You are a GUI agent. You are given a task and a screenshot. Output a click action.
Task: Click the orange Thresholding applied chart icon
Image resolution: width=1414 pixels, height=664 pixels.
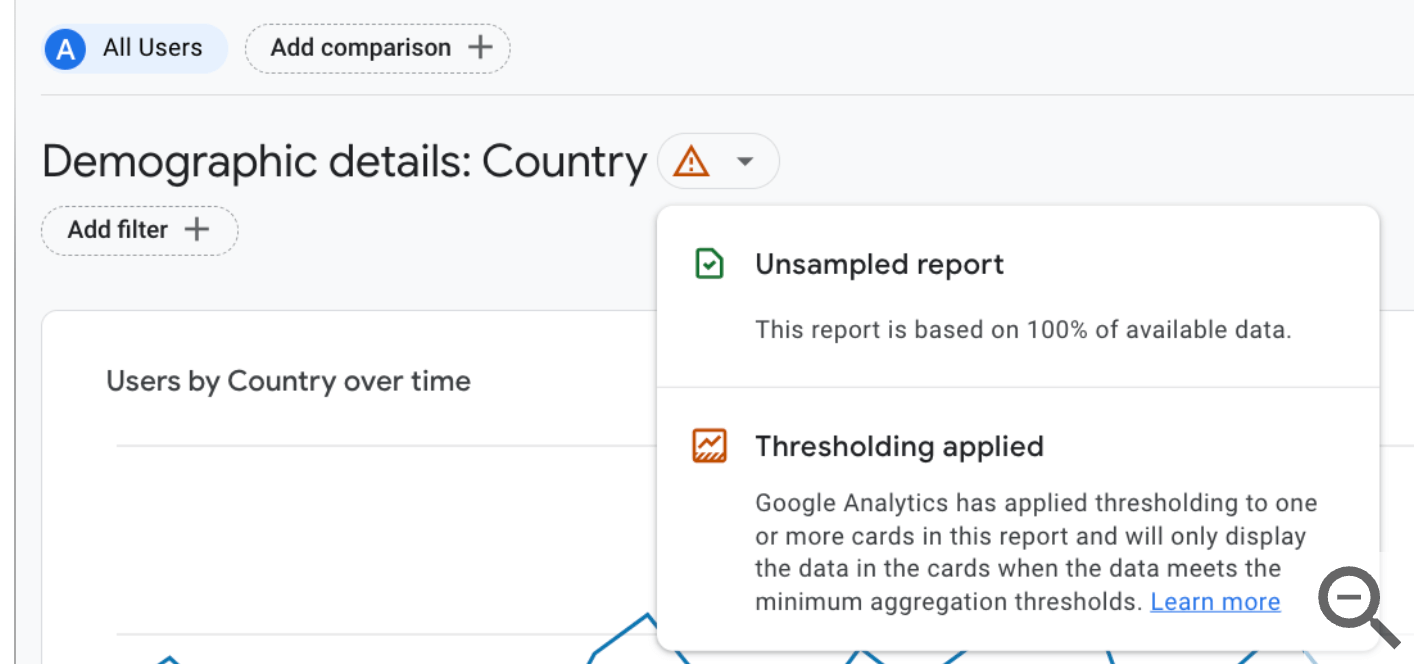709,446
